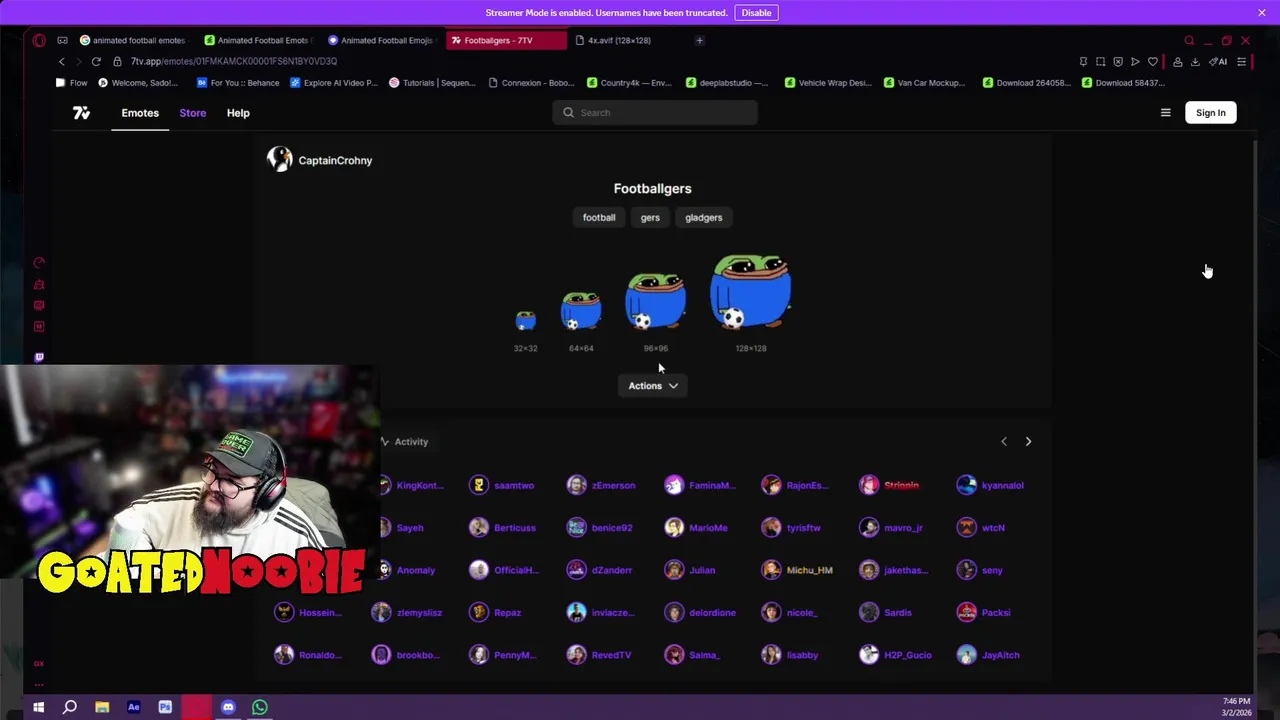Click the snapshot icon in the address bar
Screen dimensions: 1280x720
coord(1100,62)
